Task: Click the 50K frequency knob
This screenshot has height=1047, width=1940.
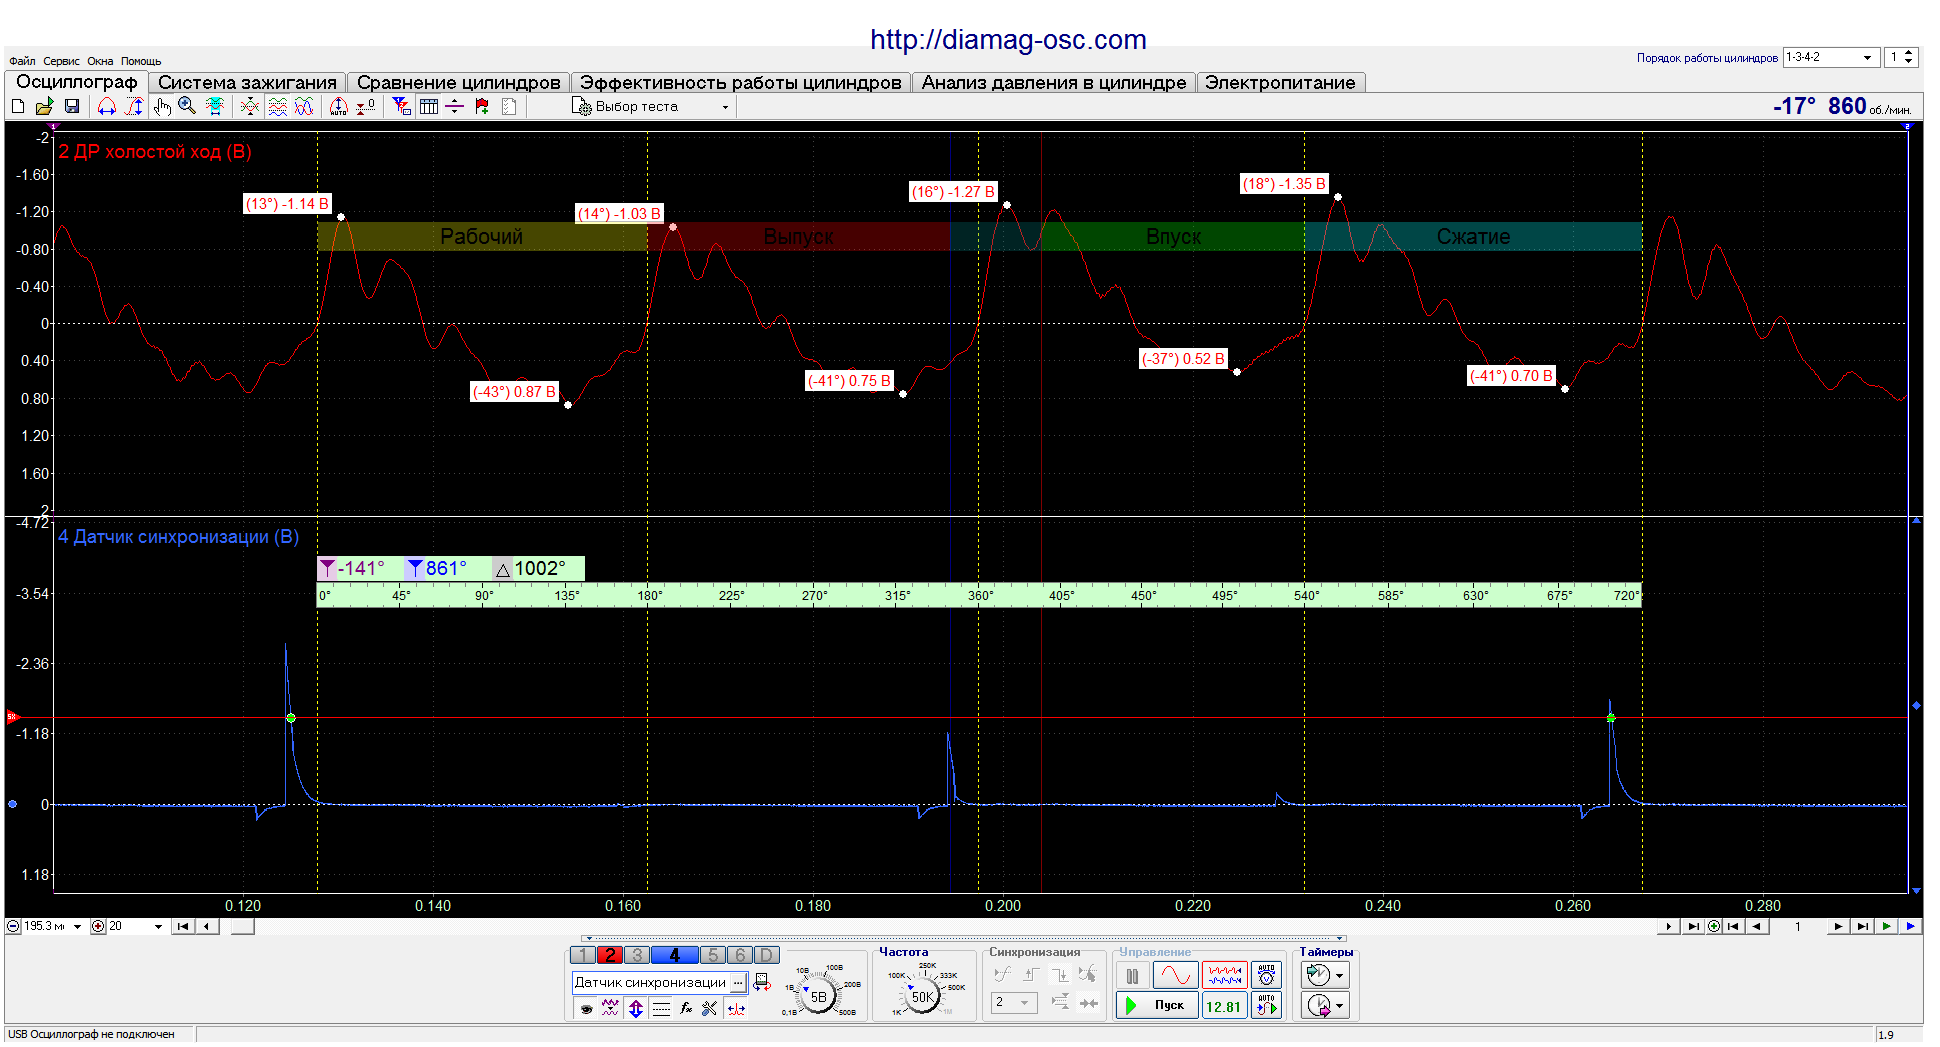Action: [923, 996]
